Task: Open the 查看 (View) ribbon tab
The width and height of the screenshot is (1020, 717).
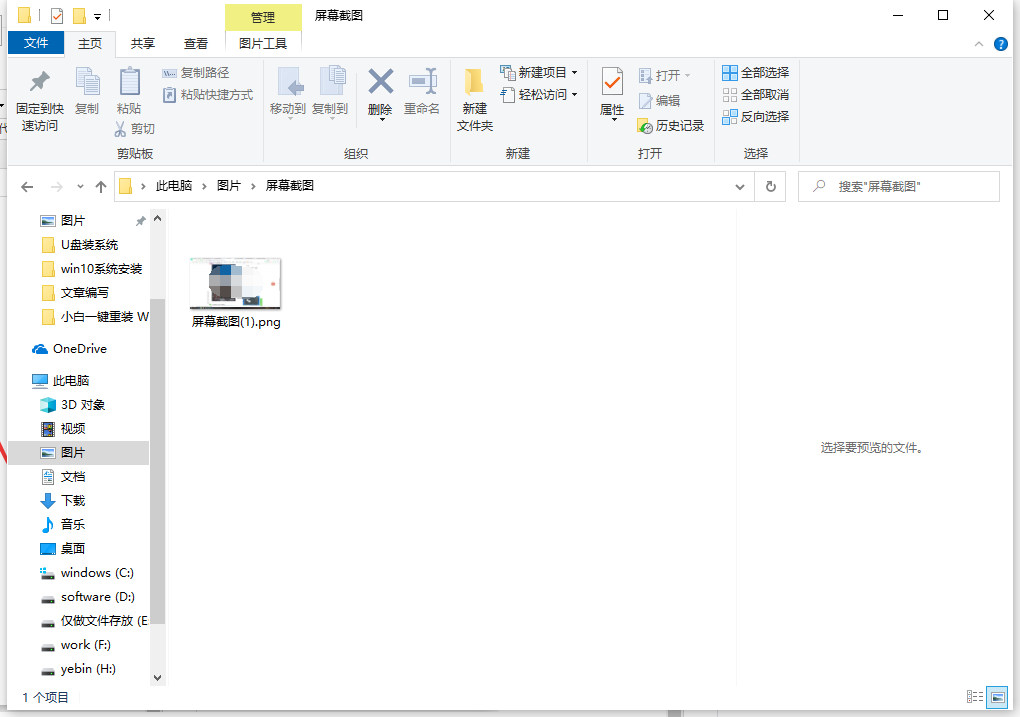Action: click(x=196, y=44)
